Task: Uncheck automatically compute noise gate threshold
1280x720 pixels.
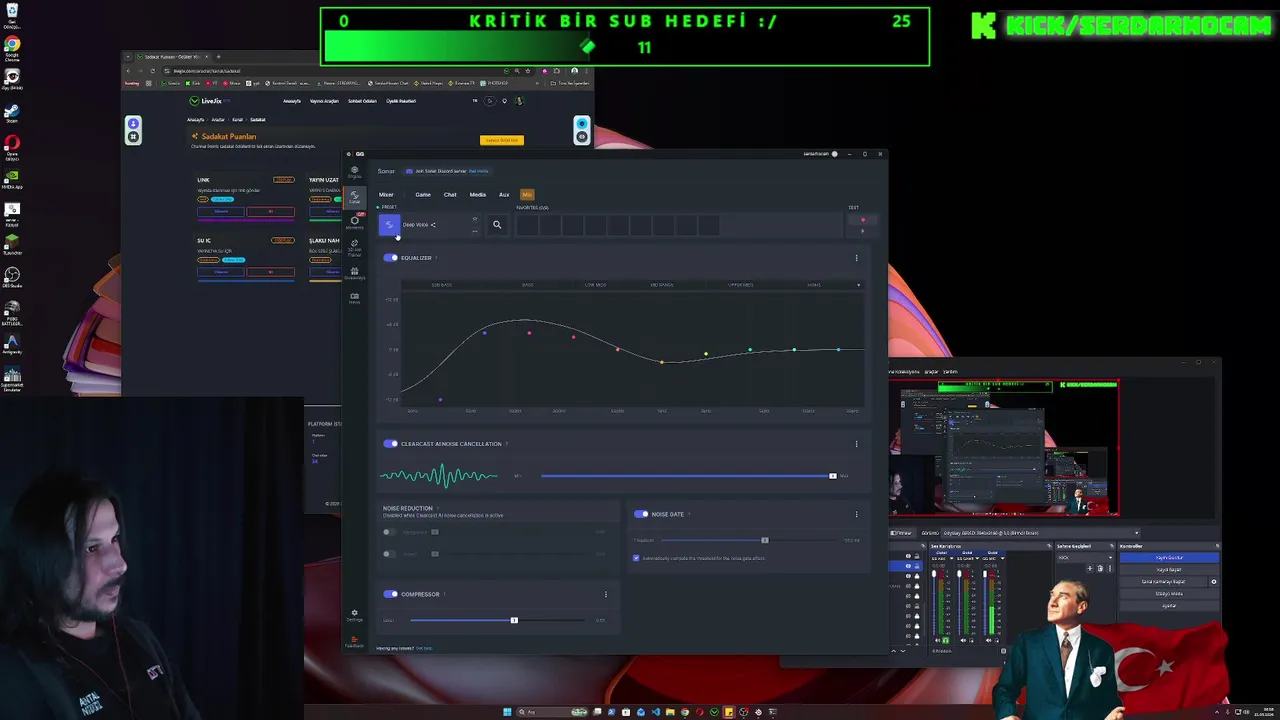Action: pyautogui.click(x=636, y=558)
